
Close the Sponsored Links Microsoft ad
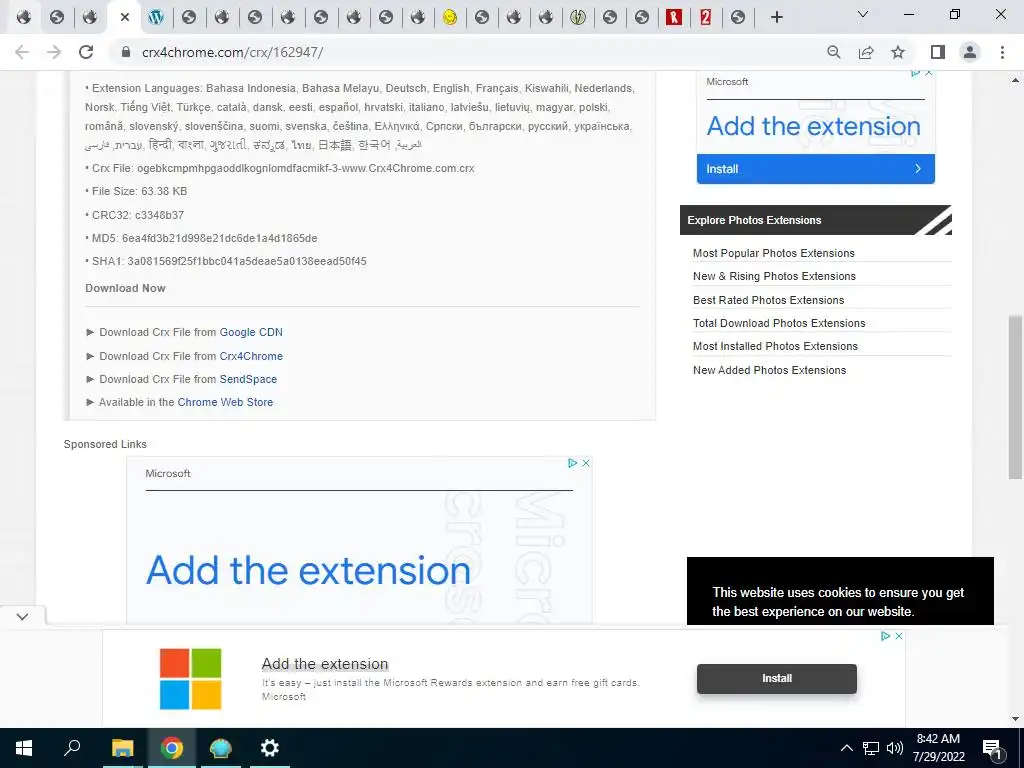click(x=586, y=463)
